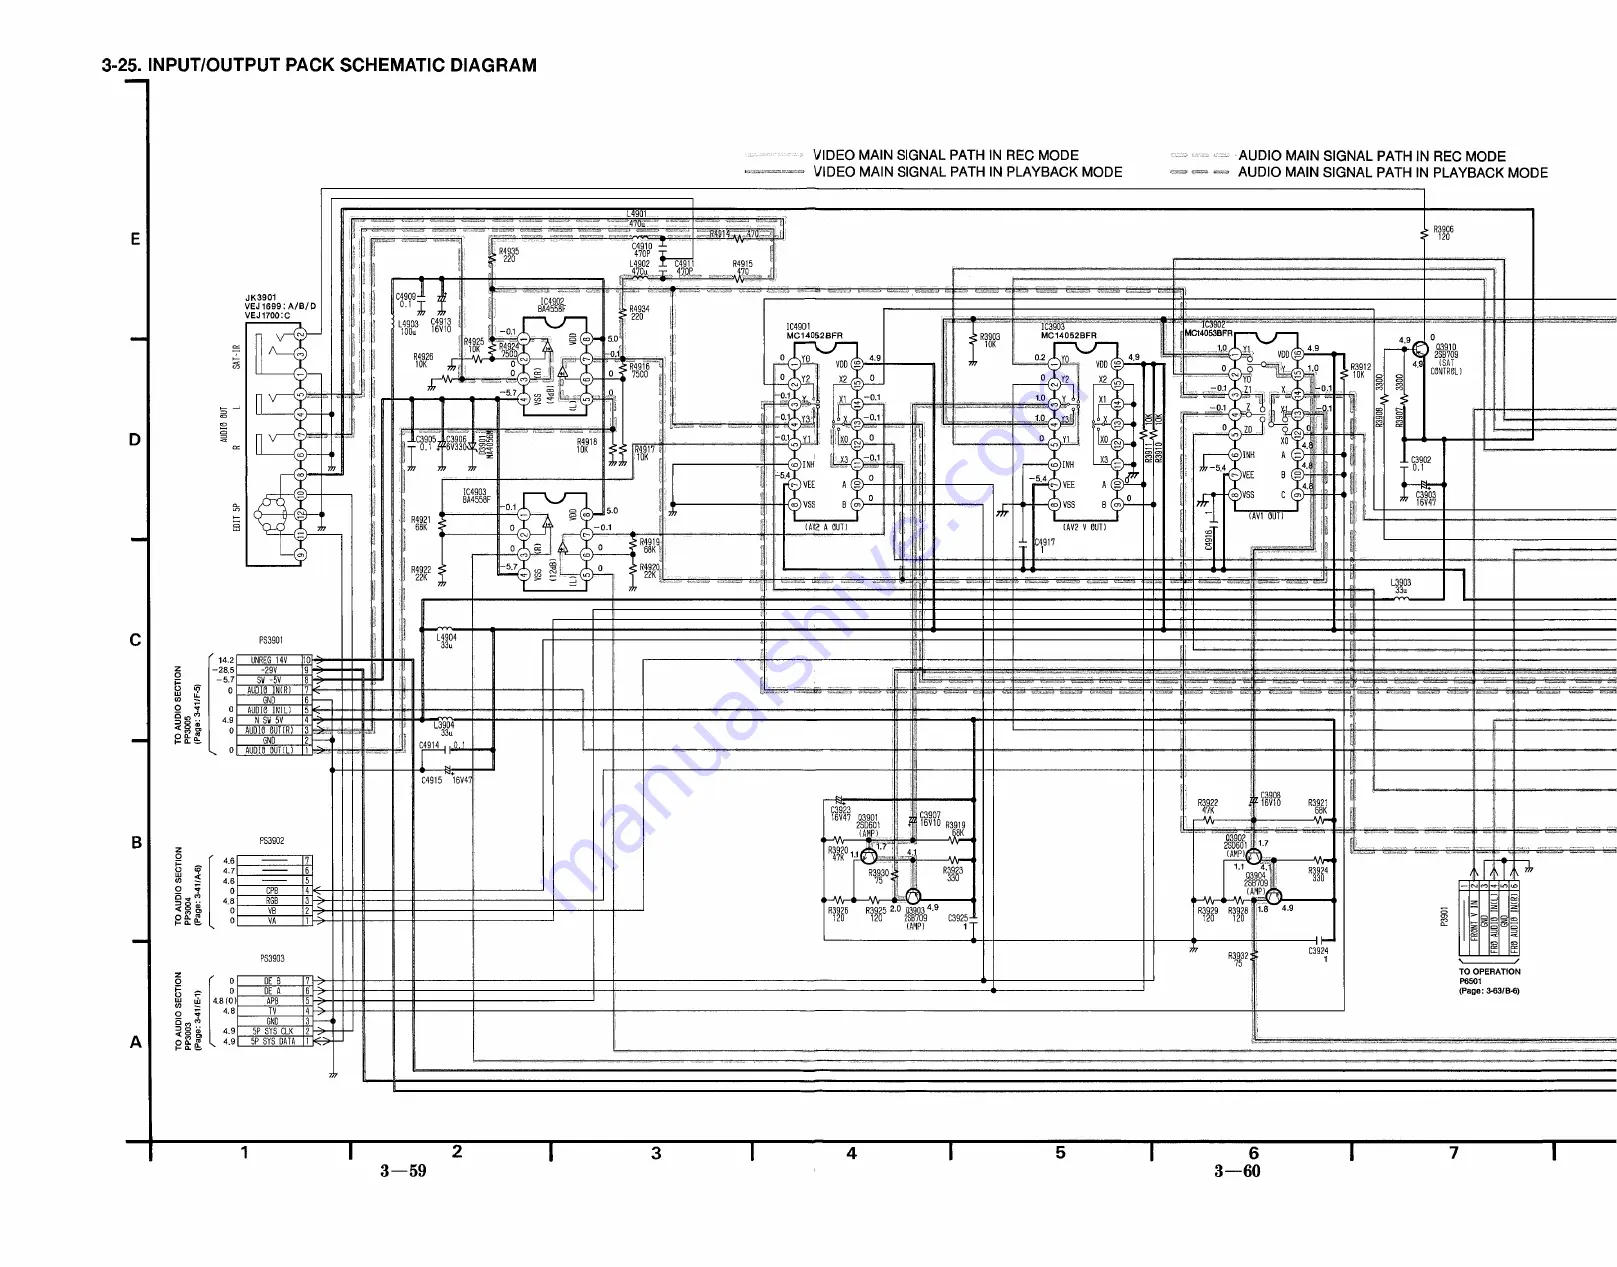Click the C4910 capacitor label

pyautogui.click(x=642, y=250)
